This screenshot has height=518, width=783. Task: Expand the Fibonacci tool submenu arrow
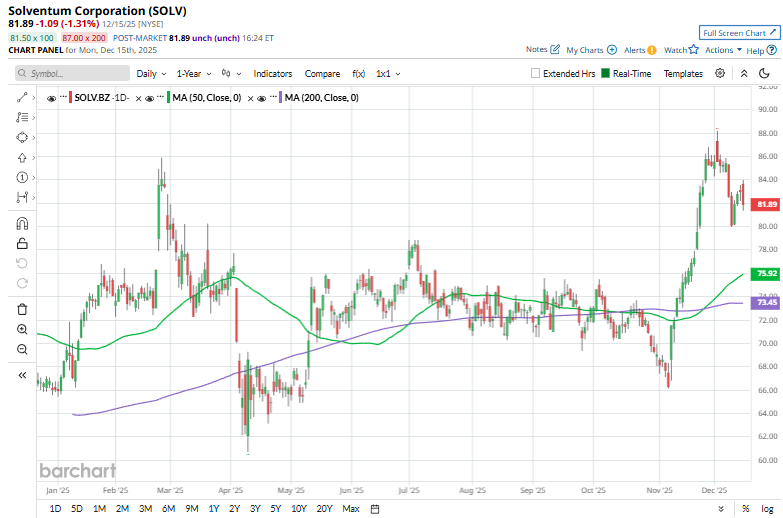[x=33, y=118]
